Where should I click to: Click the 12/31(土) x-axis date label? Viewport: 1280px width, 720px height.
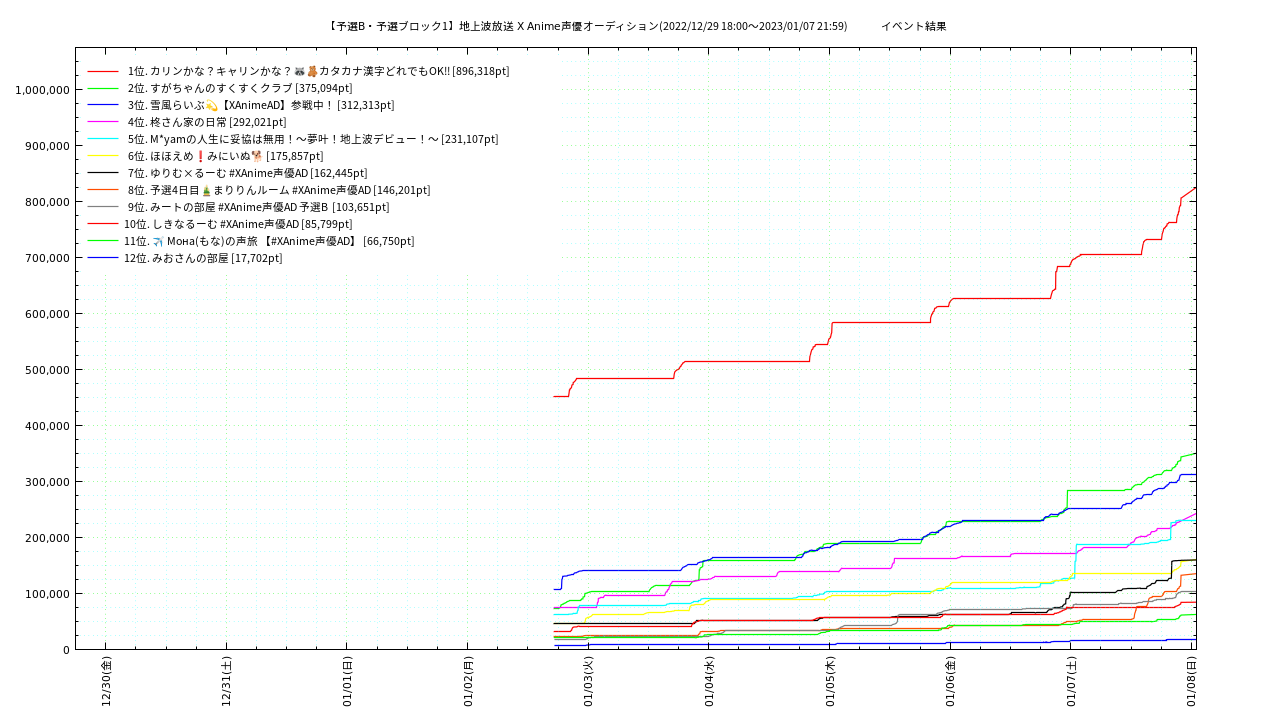(226, 681)
